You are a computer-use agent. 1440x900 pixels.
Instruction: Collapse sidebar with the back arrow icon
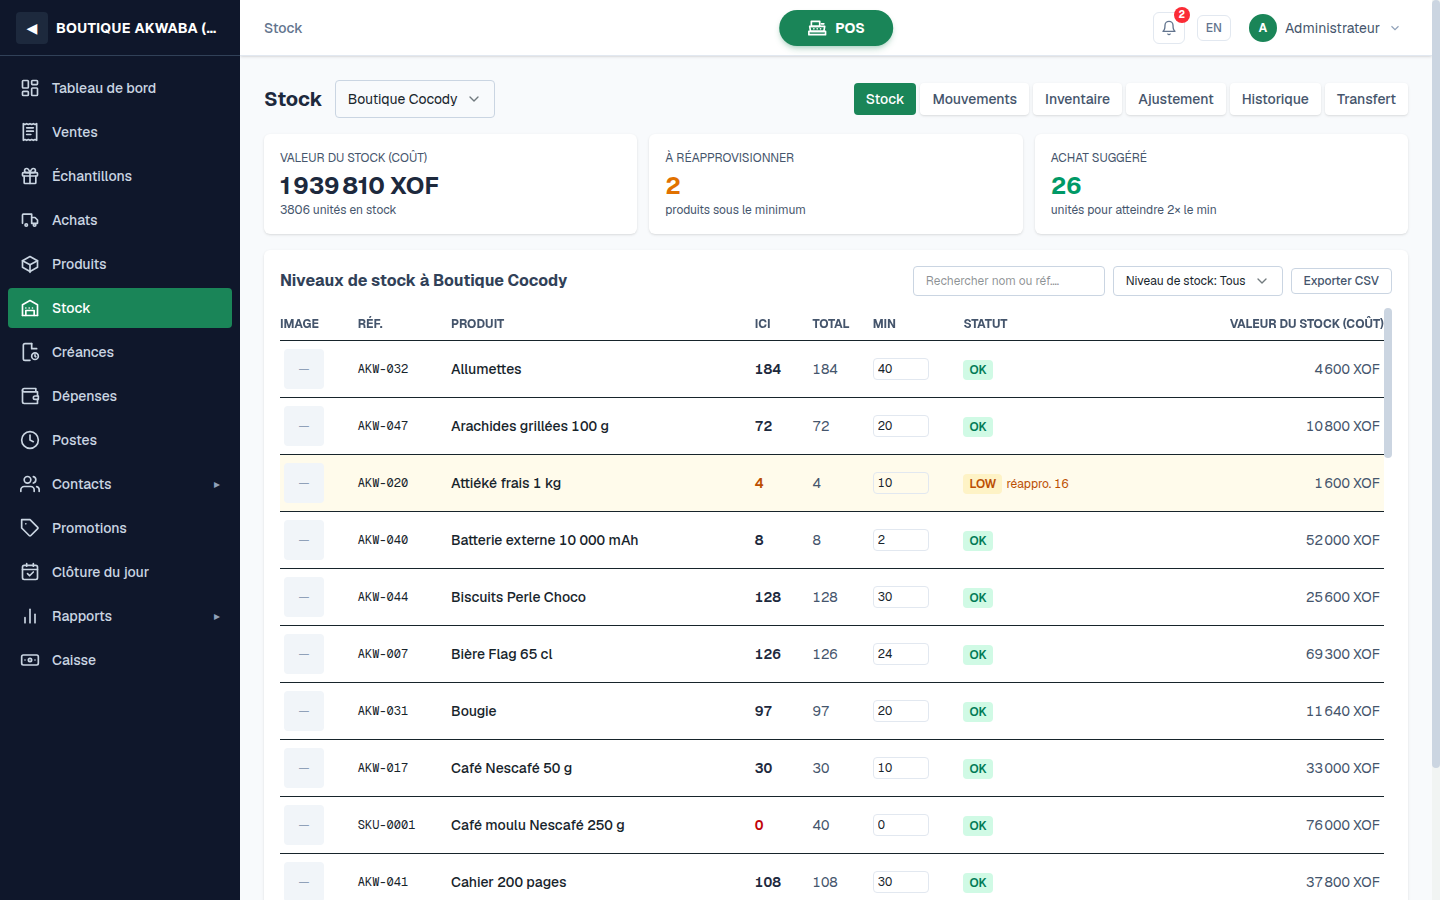point(32,28)
